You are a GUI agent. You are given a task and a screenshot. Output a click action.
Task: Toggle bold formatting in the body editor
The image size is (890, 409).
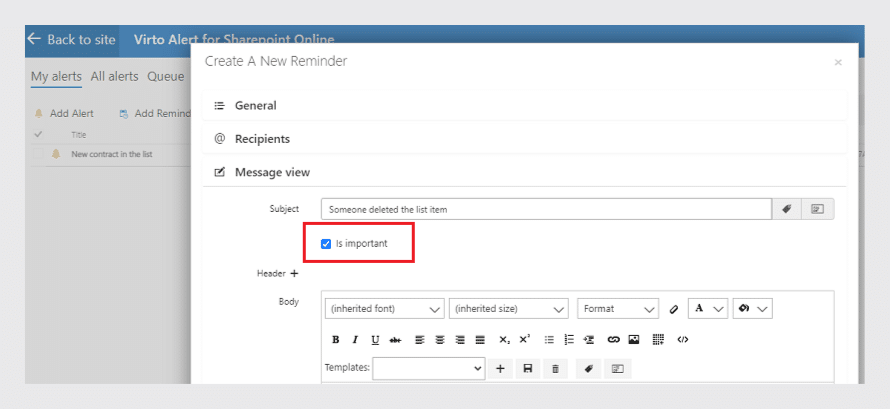[x=335, y=340]
